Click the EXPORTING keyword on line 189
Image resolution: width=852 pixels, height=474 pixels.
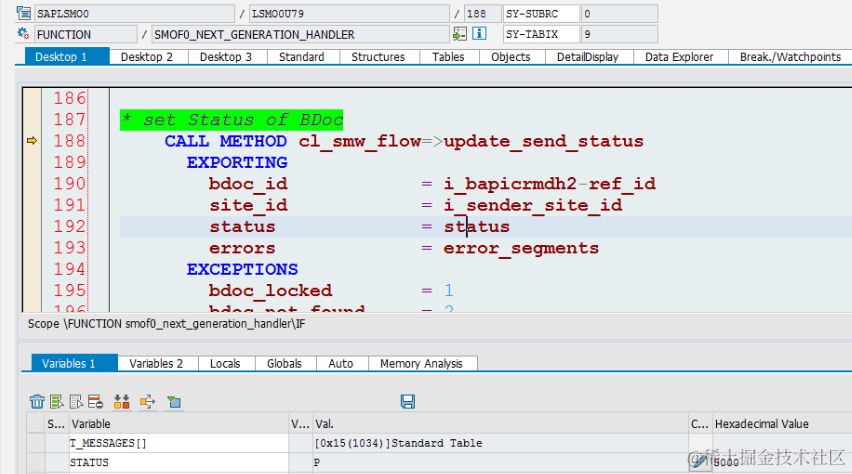pyautogui.click(x=237, y=163)
